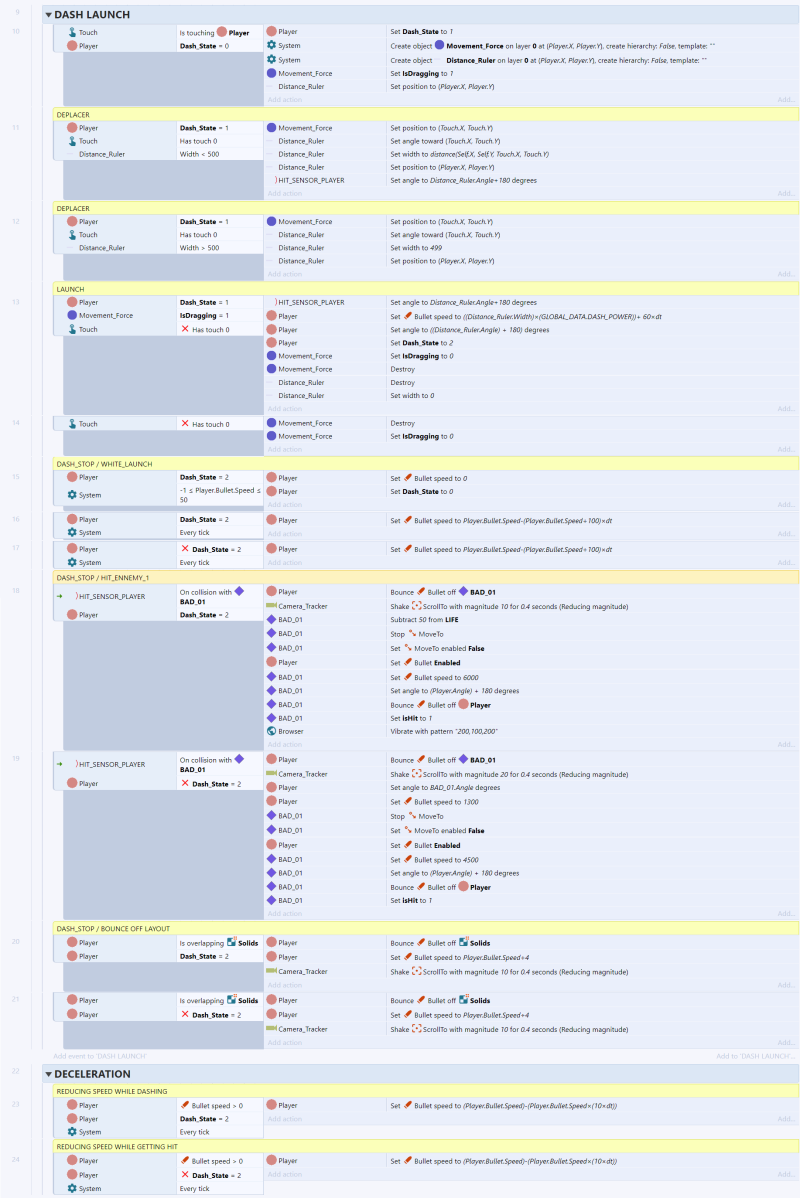Select BAD_01 icon on 'Set Bullet speed to 4500'

point(271,860)
